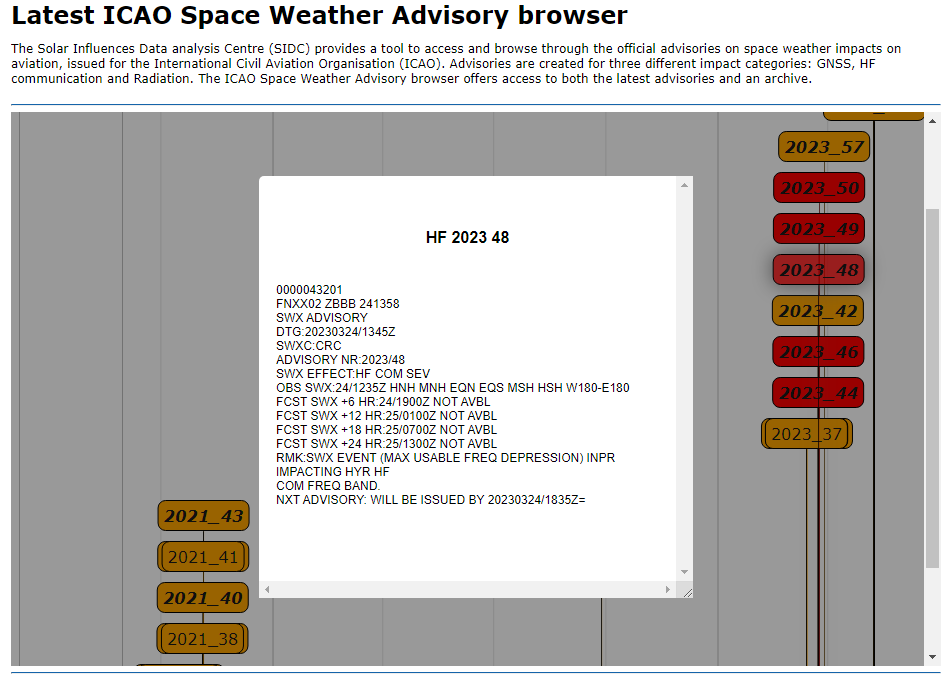Click the popup's scroll down arrow
The image size is (950, 688).
[x=684, y=572]
